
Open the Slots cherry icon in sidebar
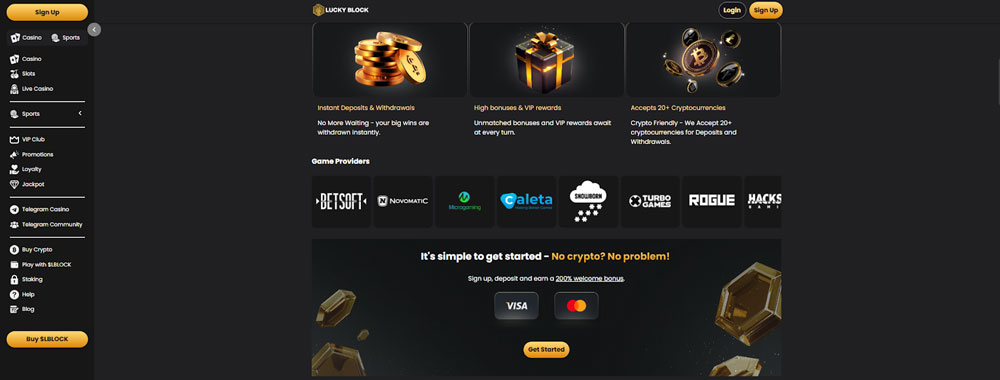click(x=15, y=74)
